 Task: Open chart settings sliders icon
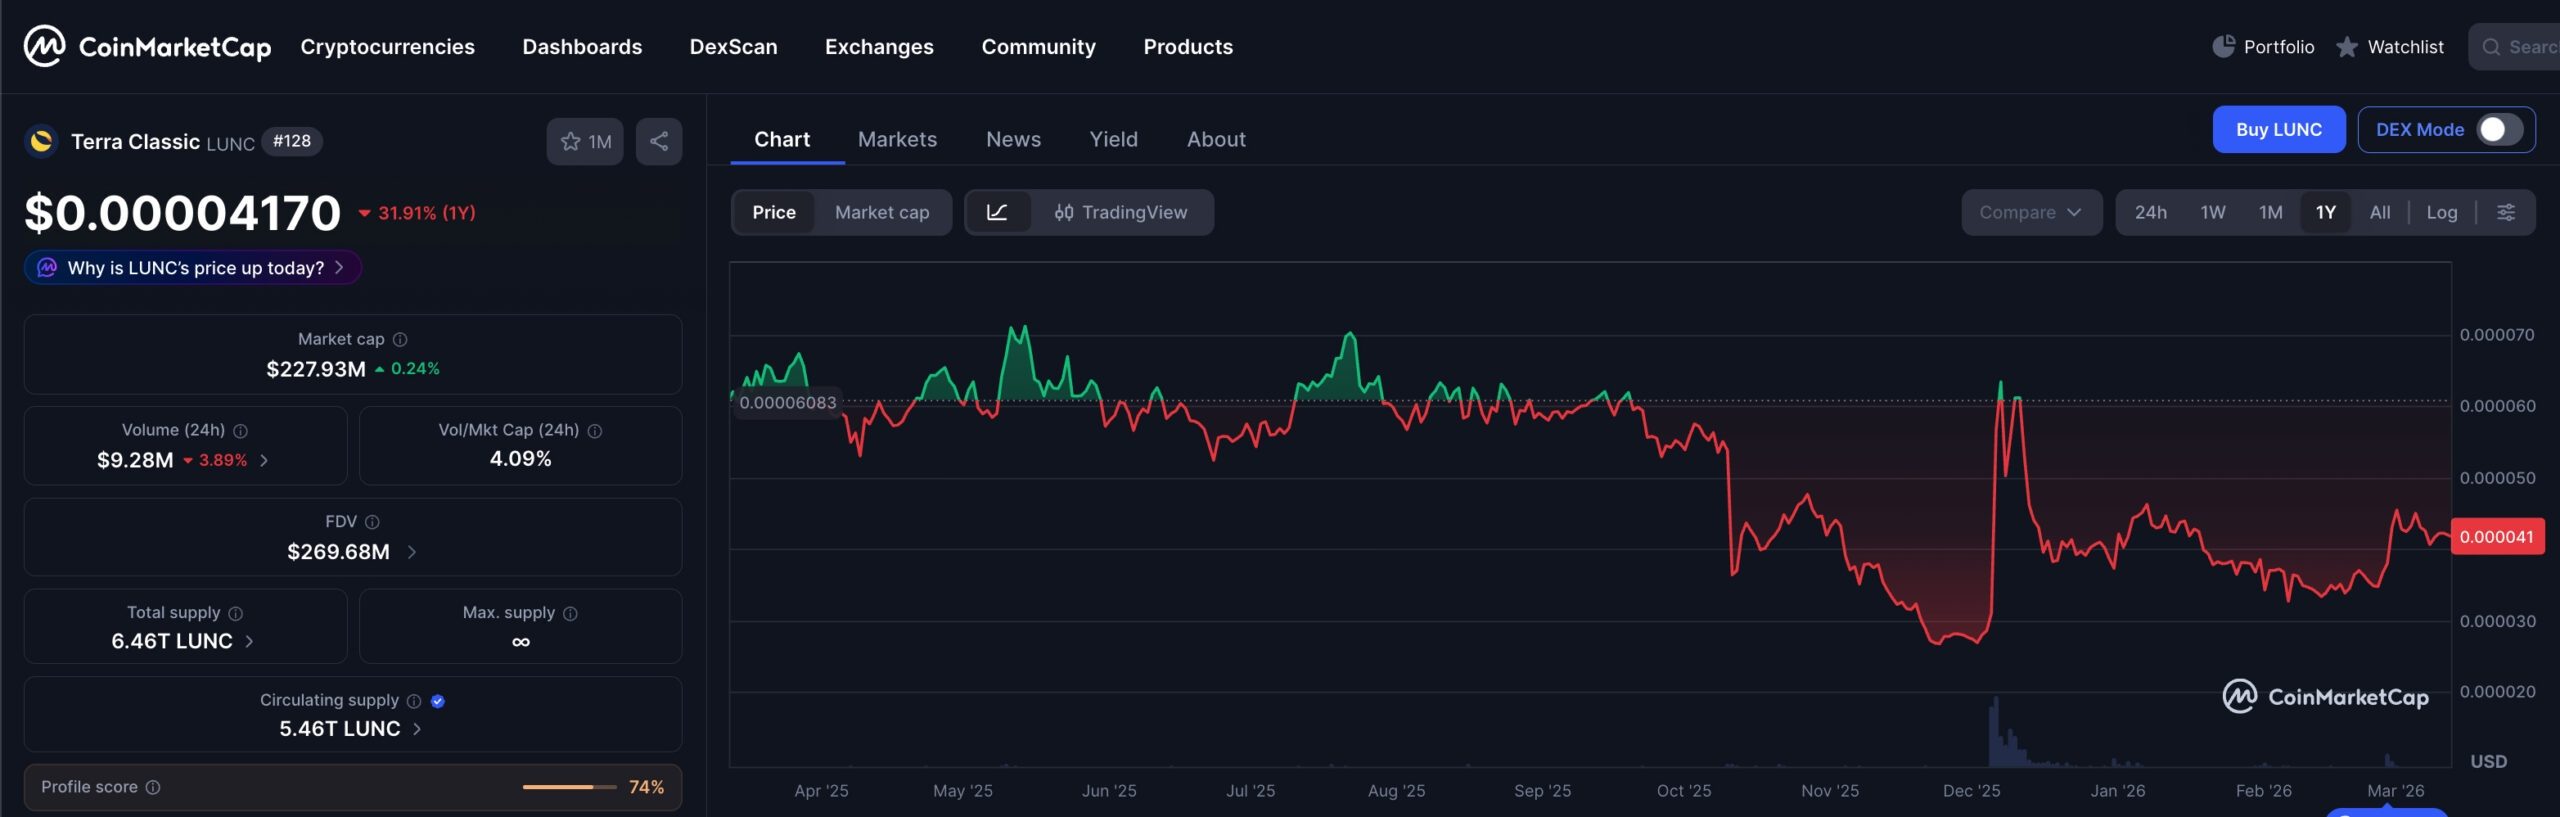point(2506,212)
